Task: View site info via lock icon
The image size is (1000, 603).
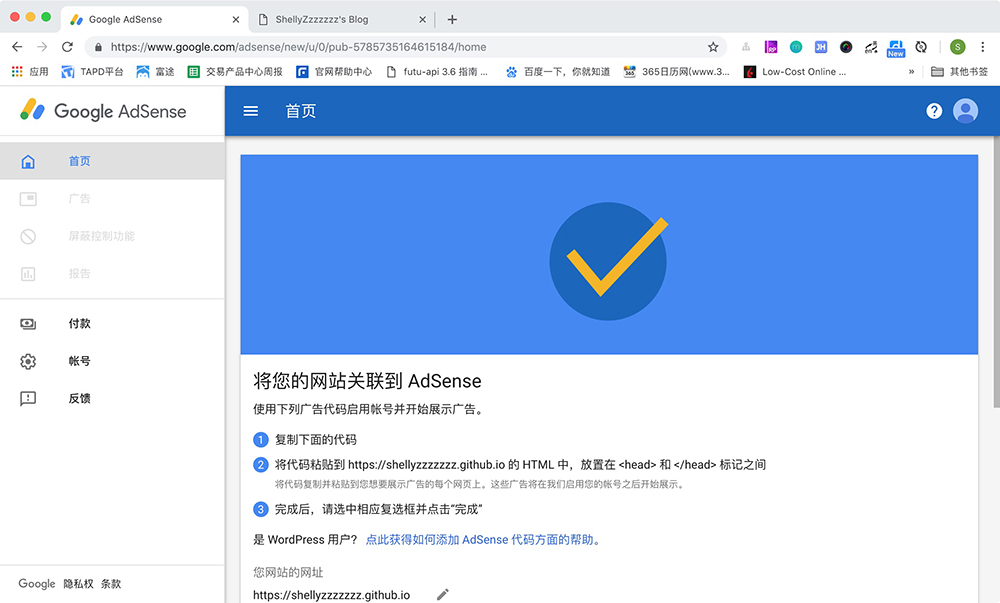Action: point(98,47)
